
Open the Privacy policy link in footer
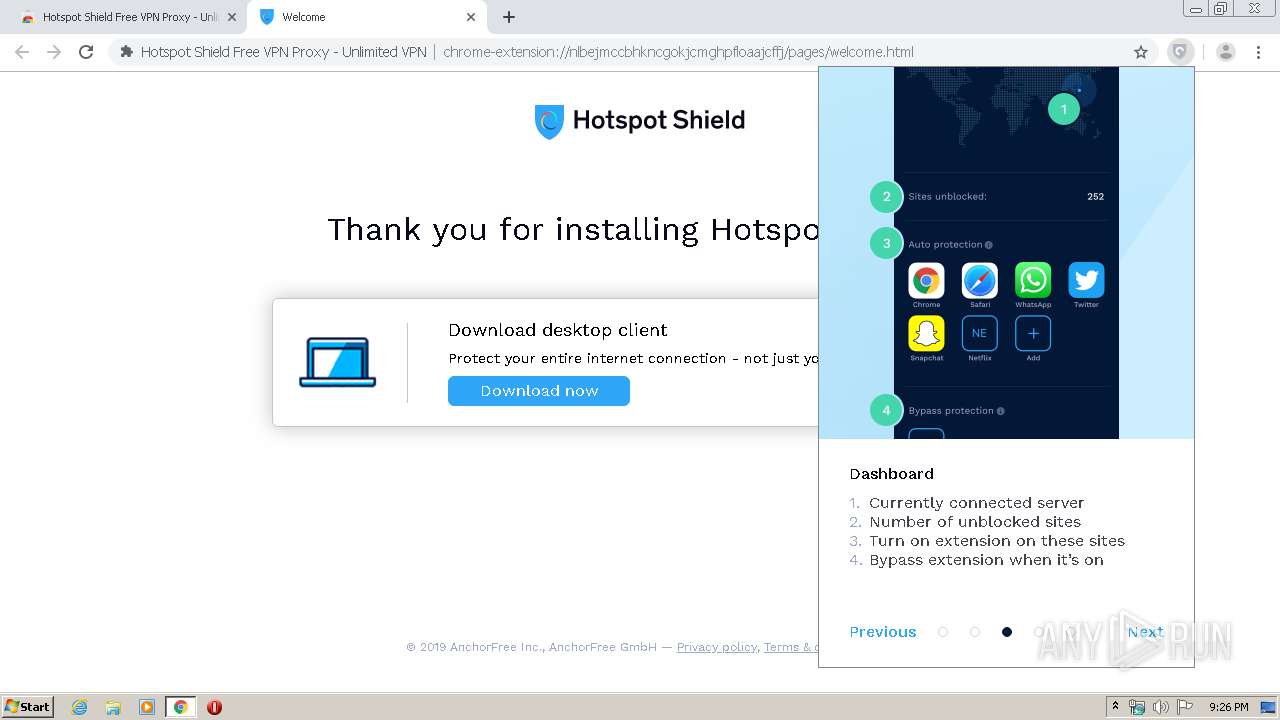[717, 647]
